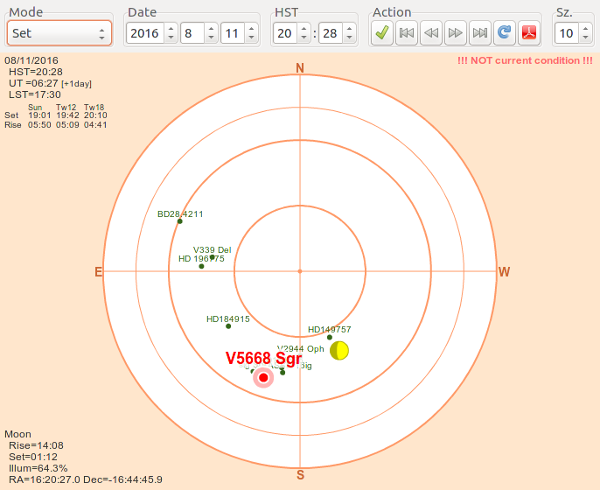Click the fast-forward double-arrow button
This screenshot has height=490, width=600.
coord(455,33)
